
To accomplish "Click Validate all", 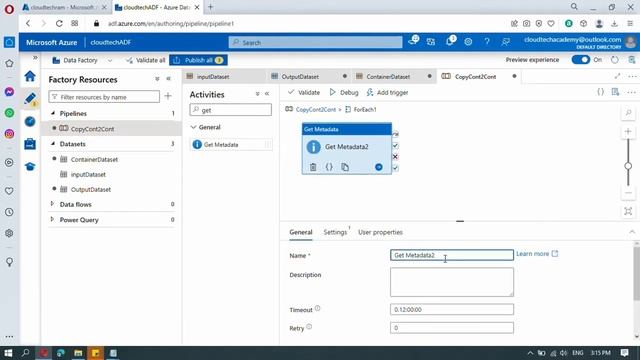I will pos(145,60).
